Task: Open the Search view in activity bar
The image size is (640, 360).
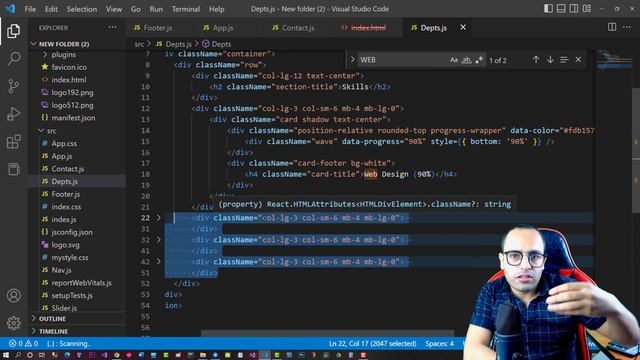Action: (13, 58)
